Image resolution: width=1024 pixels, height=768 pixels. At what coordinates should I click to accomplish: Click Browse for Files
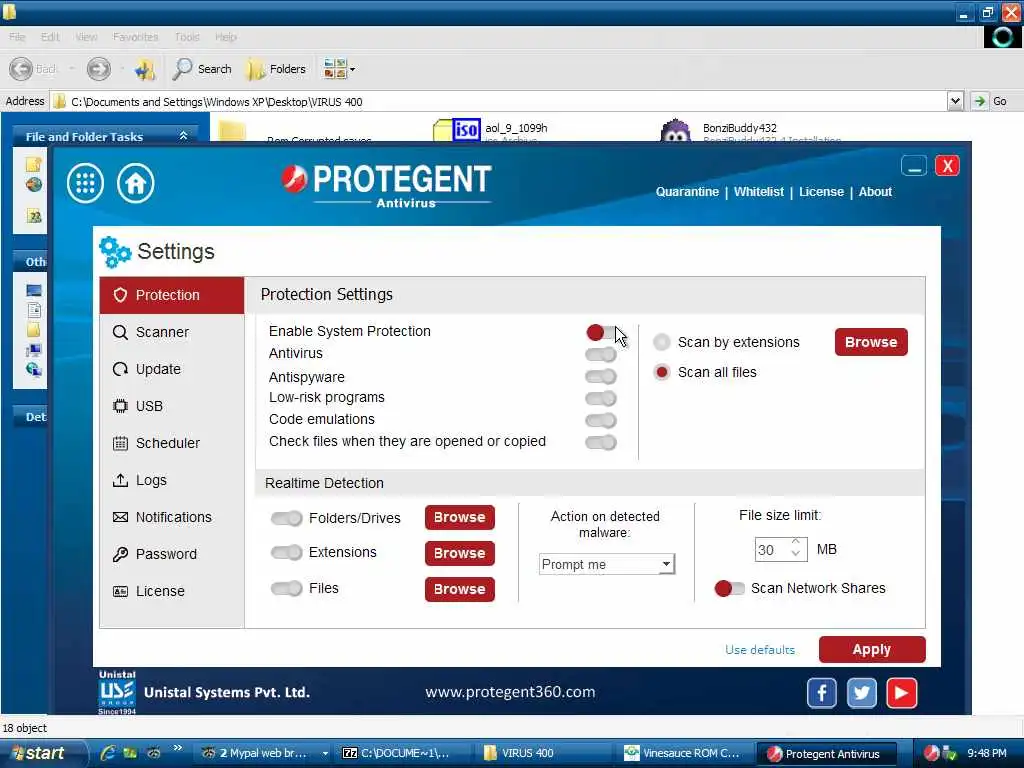[460, 589]
